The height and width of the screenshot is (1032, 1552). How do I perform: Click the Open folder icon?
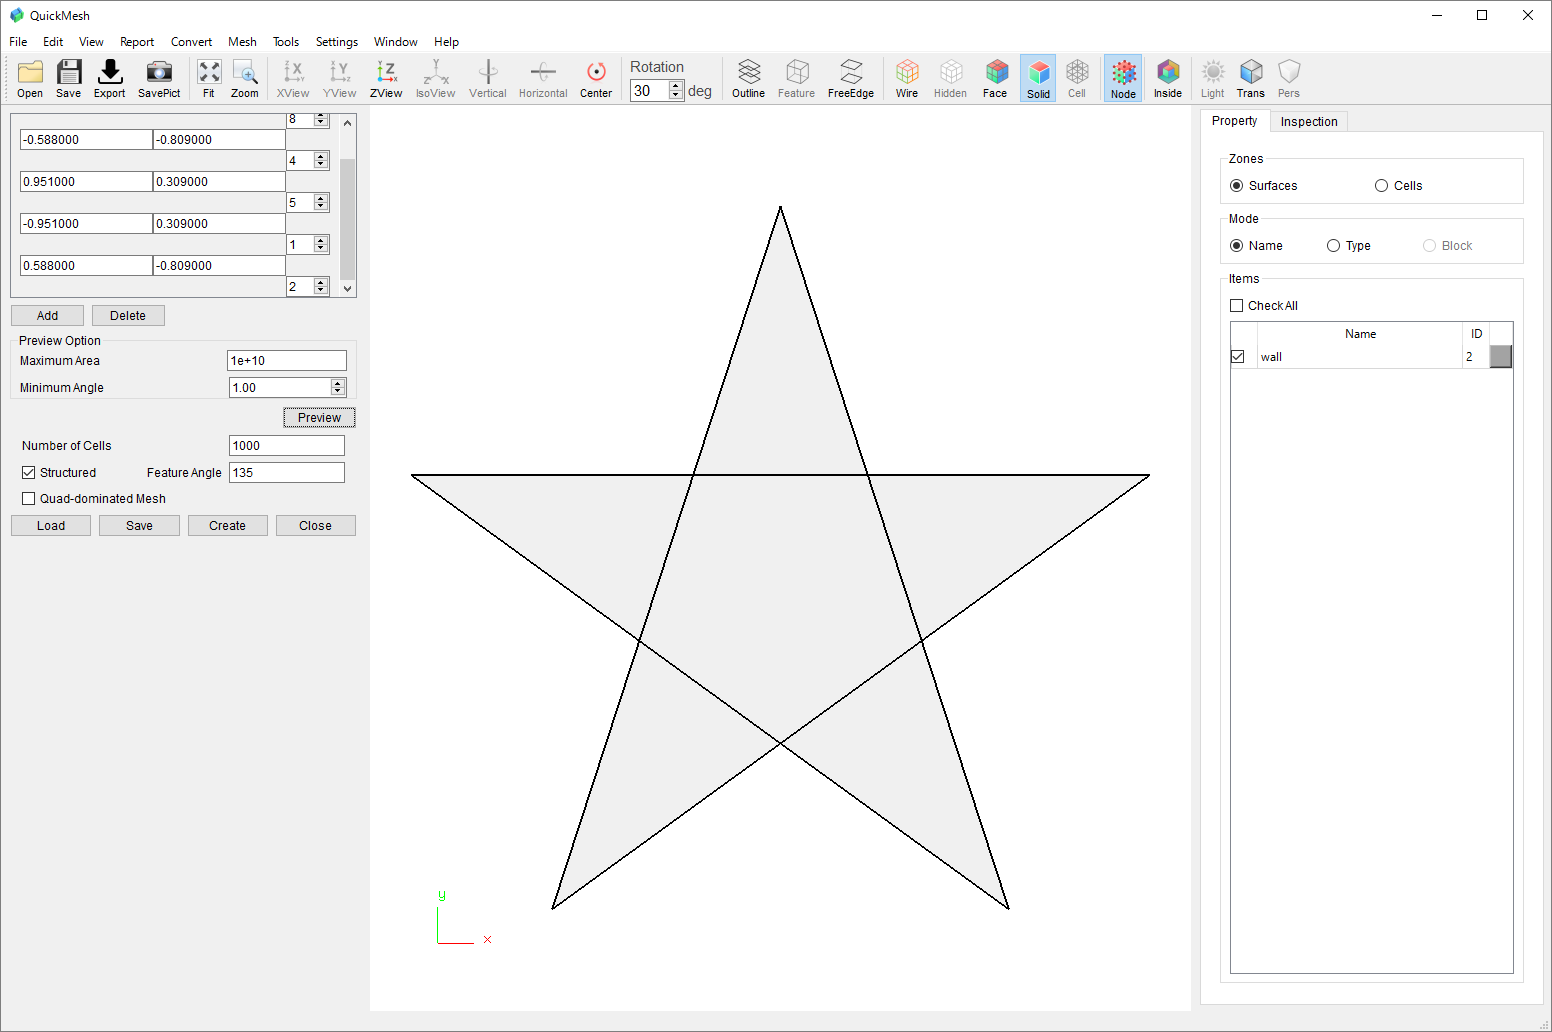pyautogui.click(x=30, y=78)
